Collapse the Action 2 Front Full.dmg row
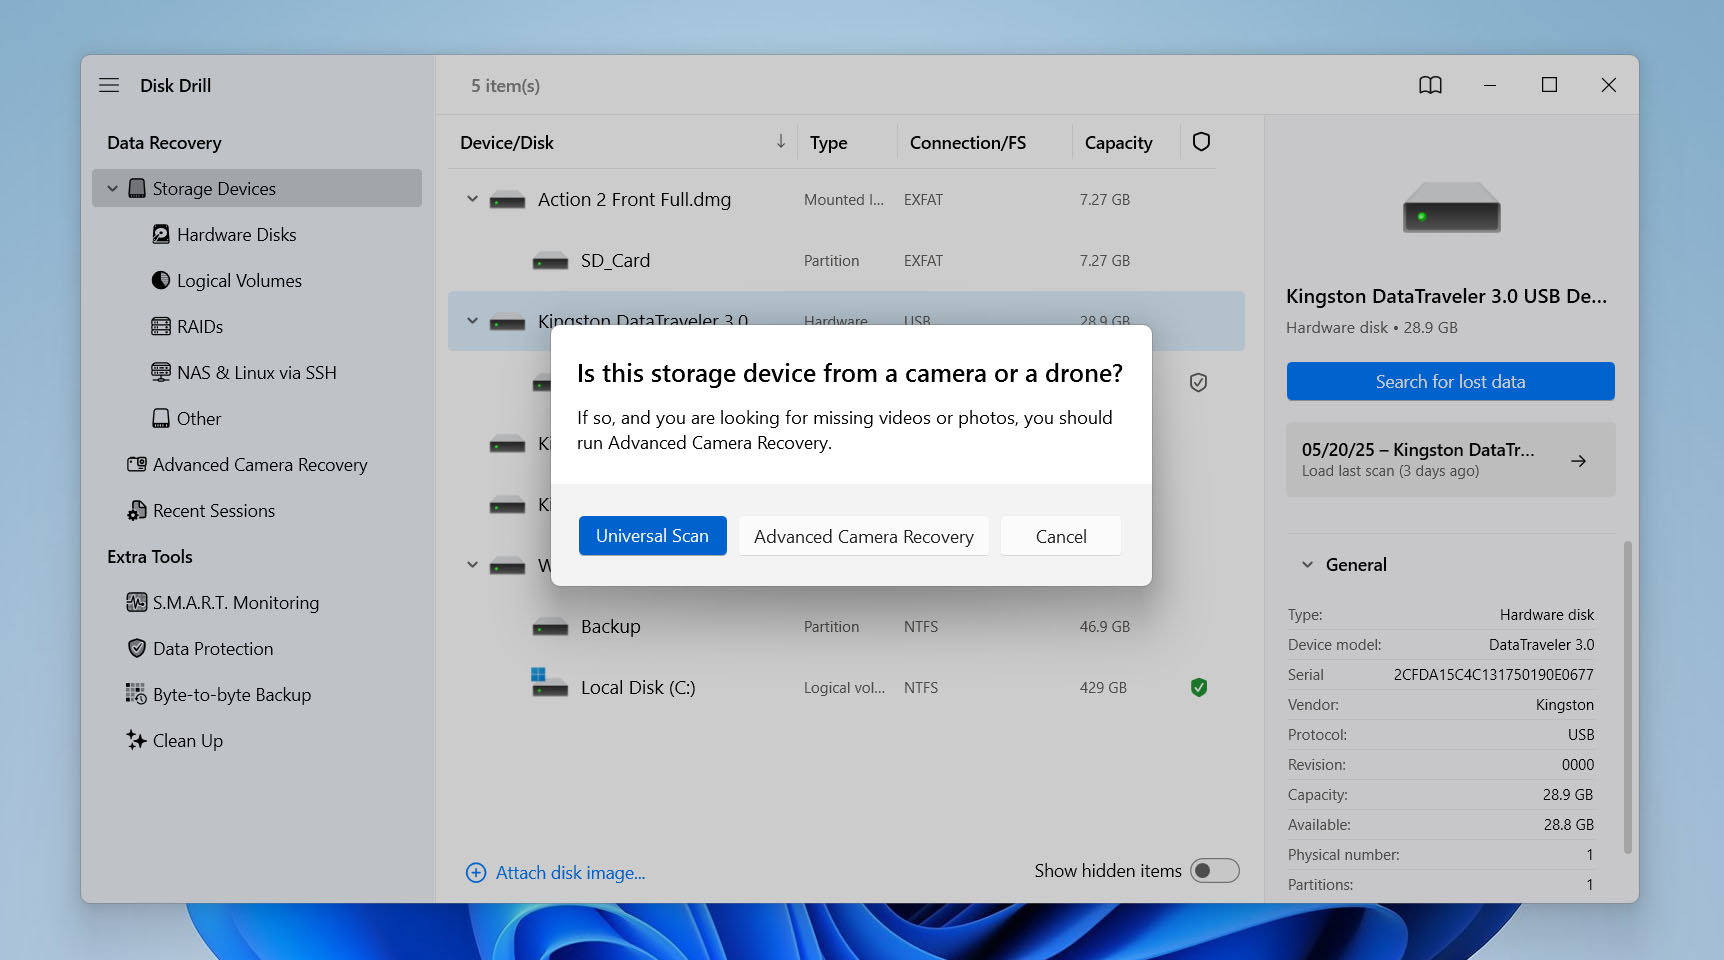The image size is (1724, 960). [x=472, y=199]
